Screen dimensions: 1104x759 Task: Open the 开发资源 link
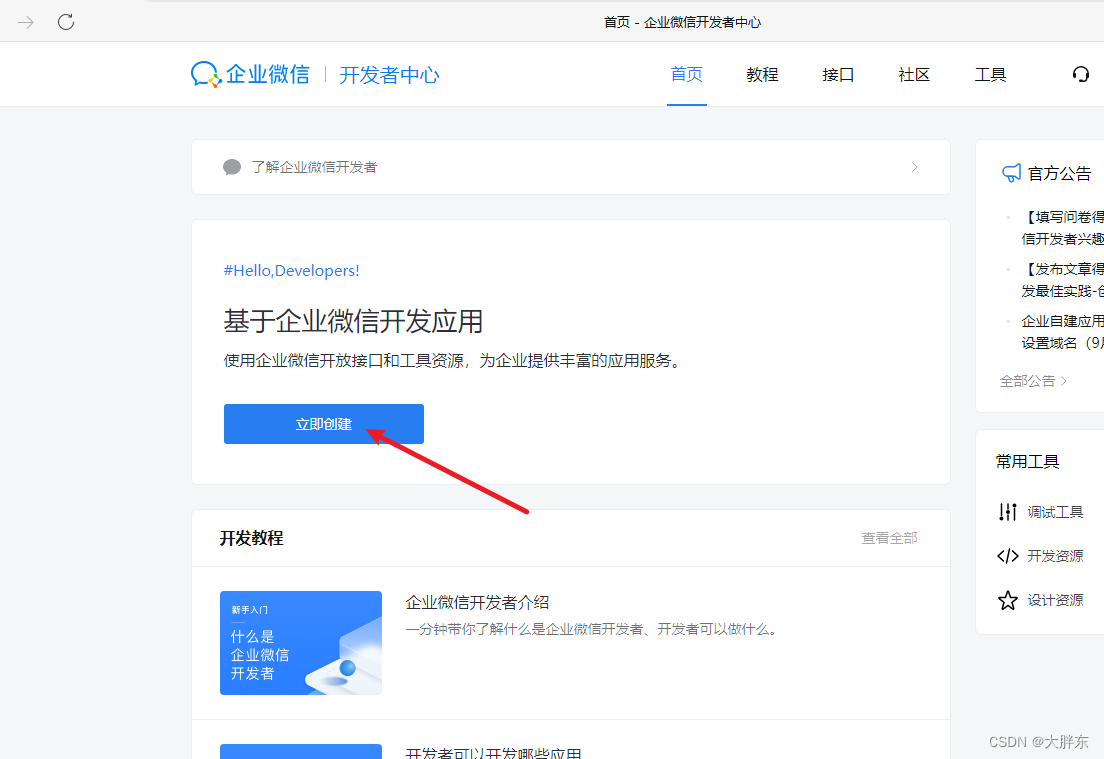click(x=1055, y=556)
